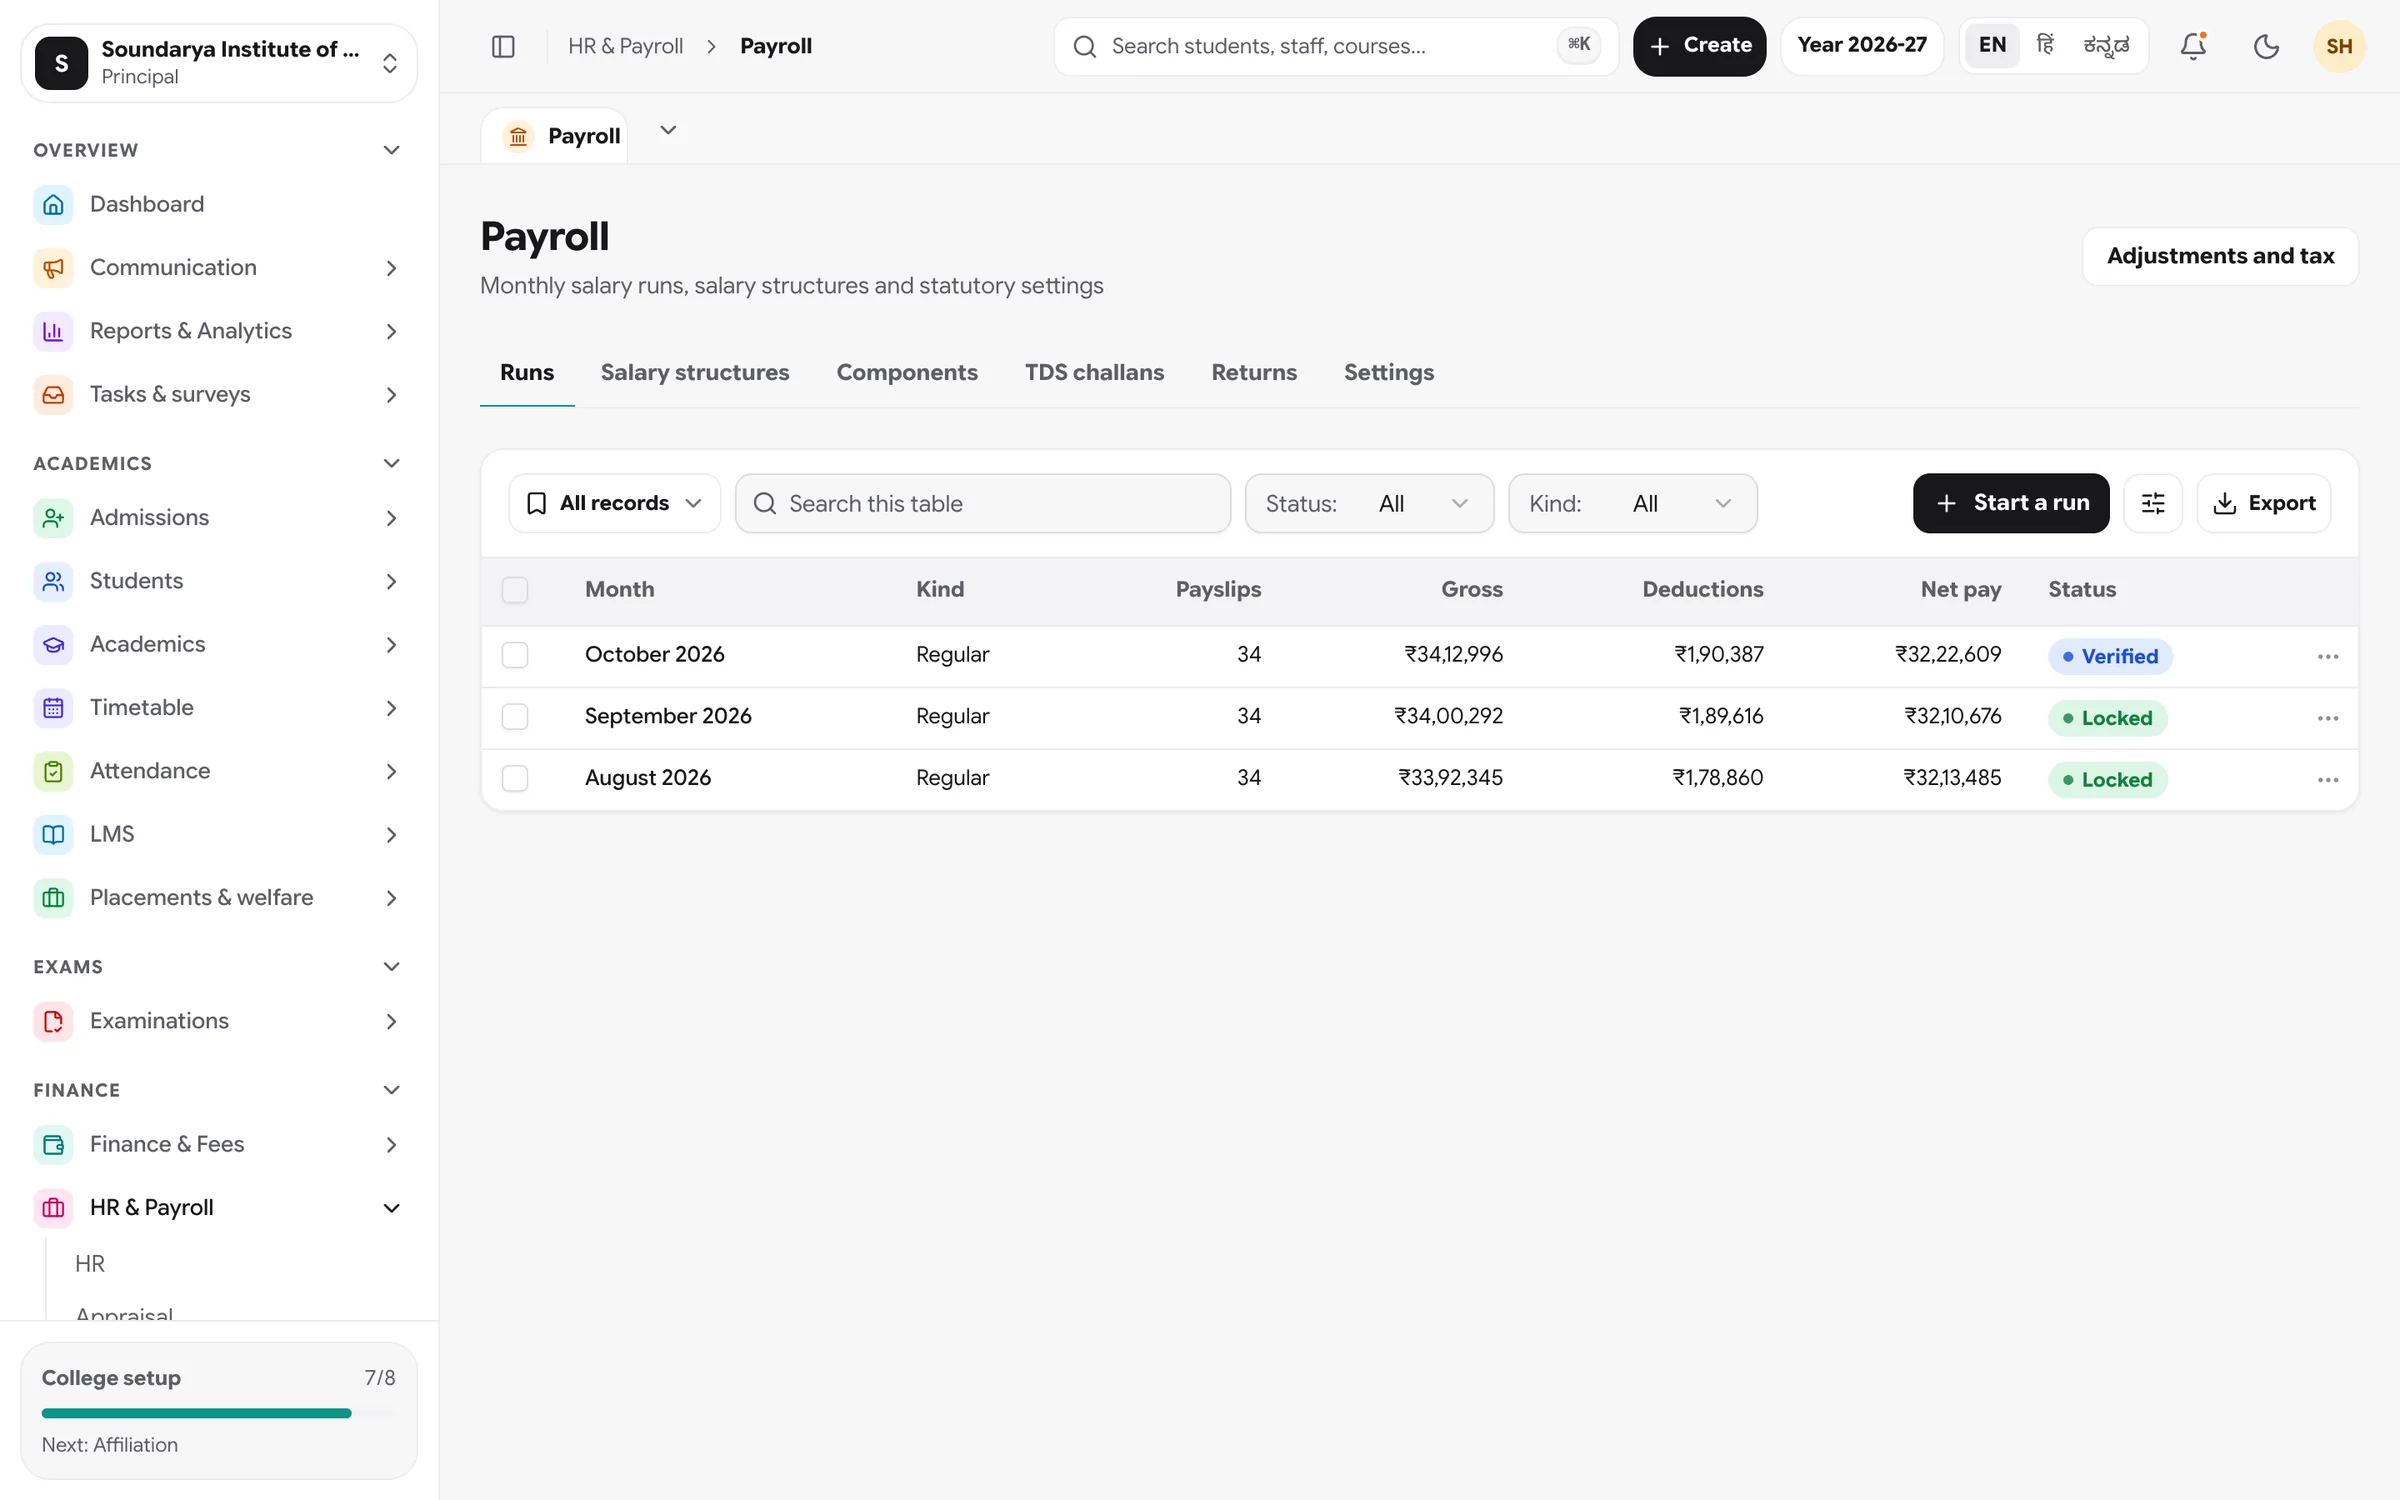Open the Kind filter dropdown

click(1632, 503)
